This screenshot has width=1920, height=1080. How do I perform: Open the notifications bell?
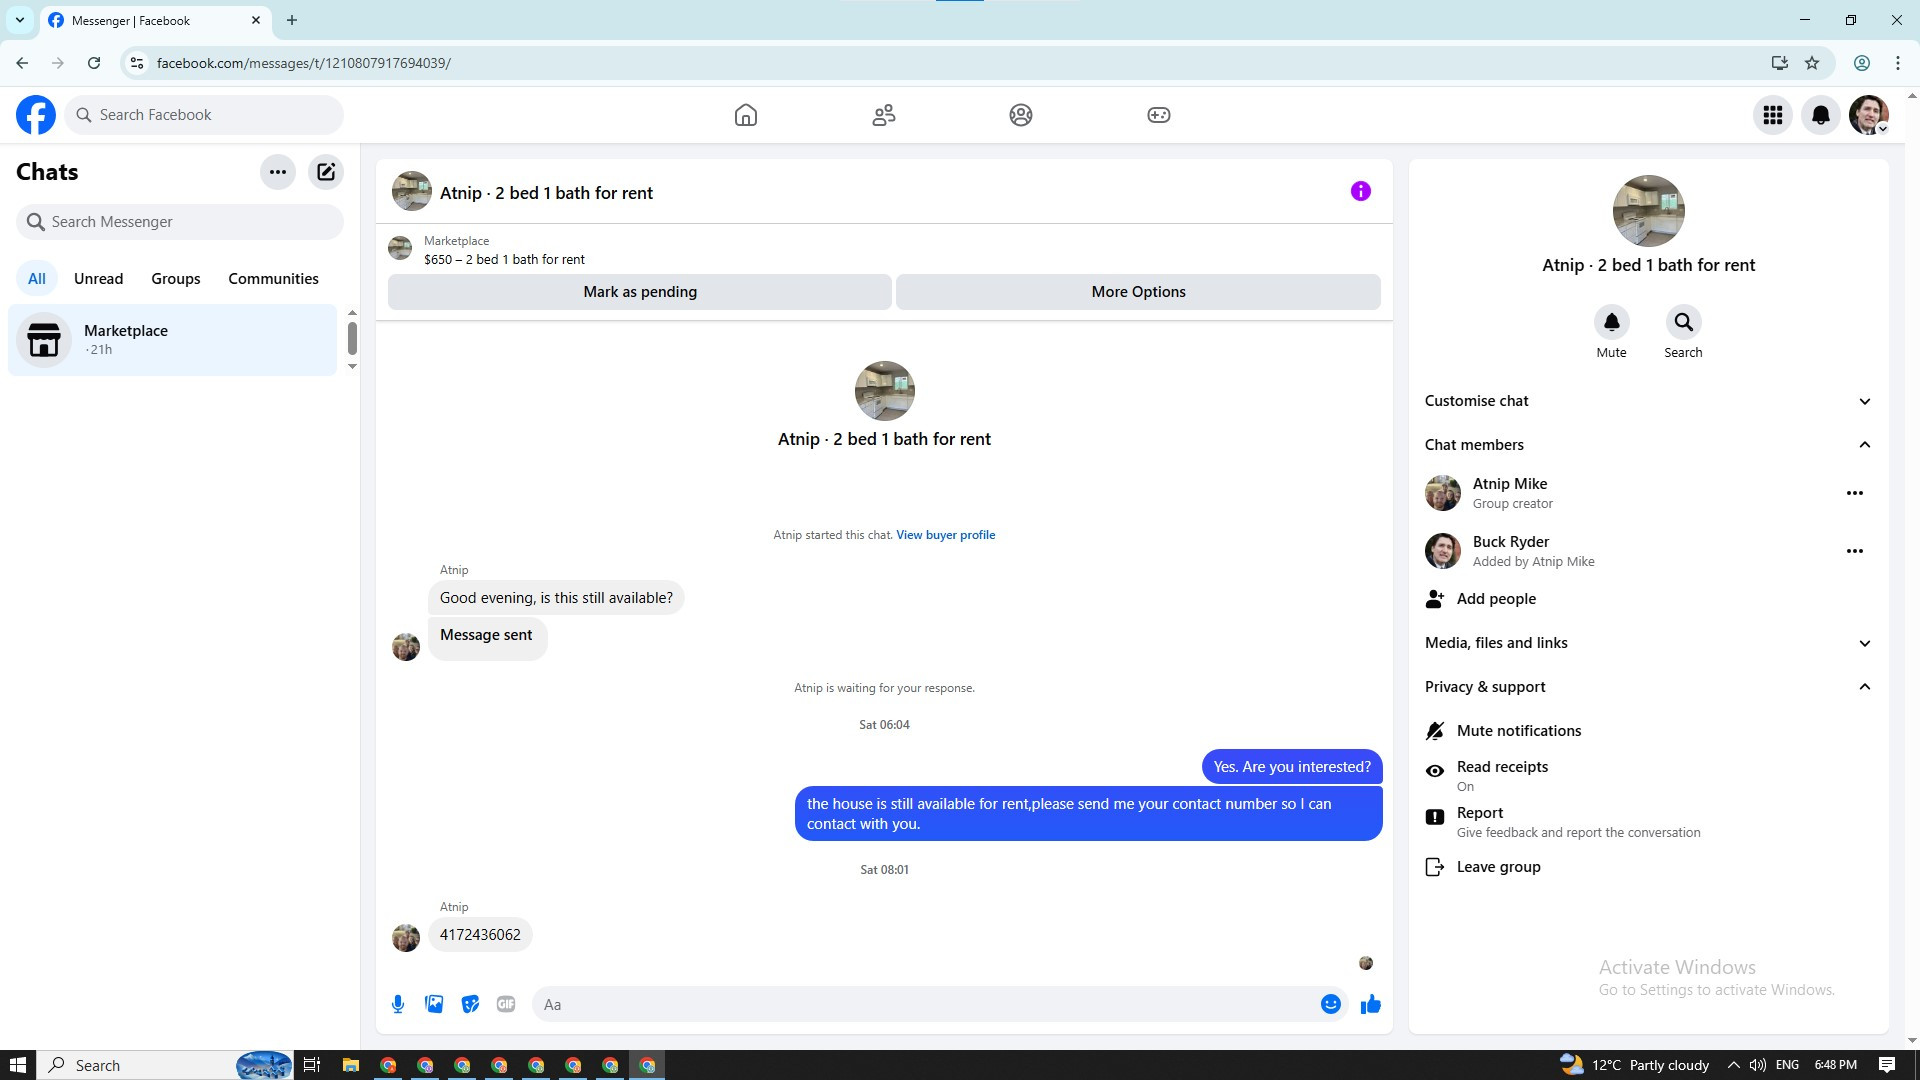(x=1821, y=115)
